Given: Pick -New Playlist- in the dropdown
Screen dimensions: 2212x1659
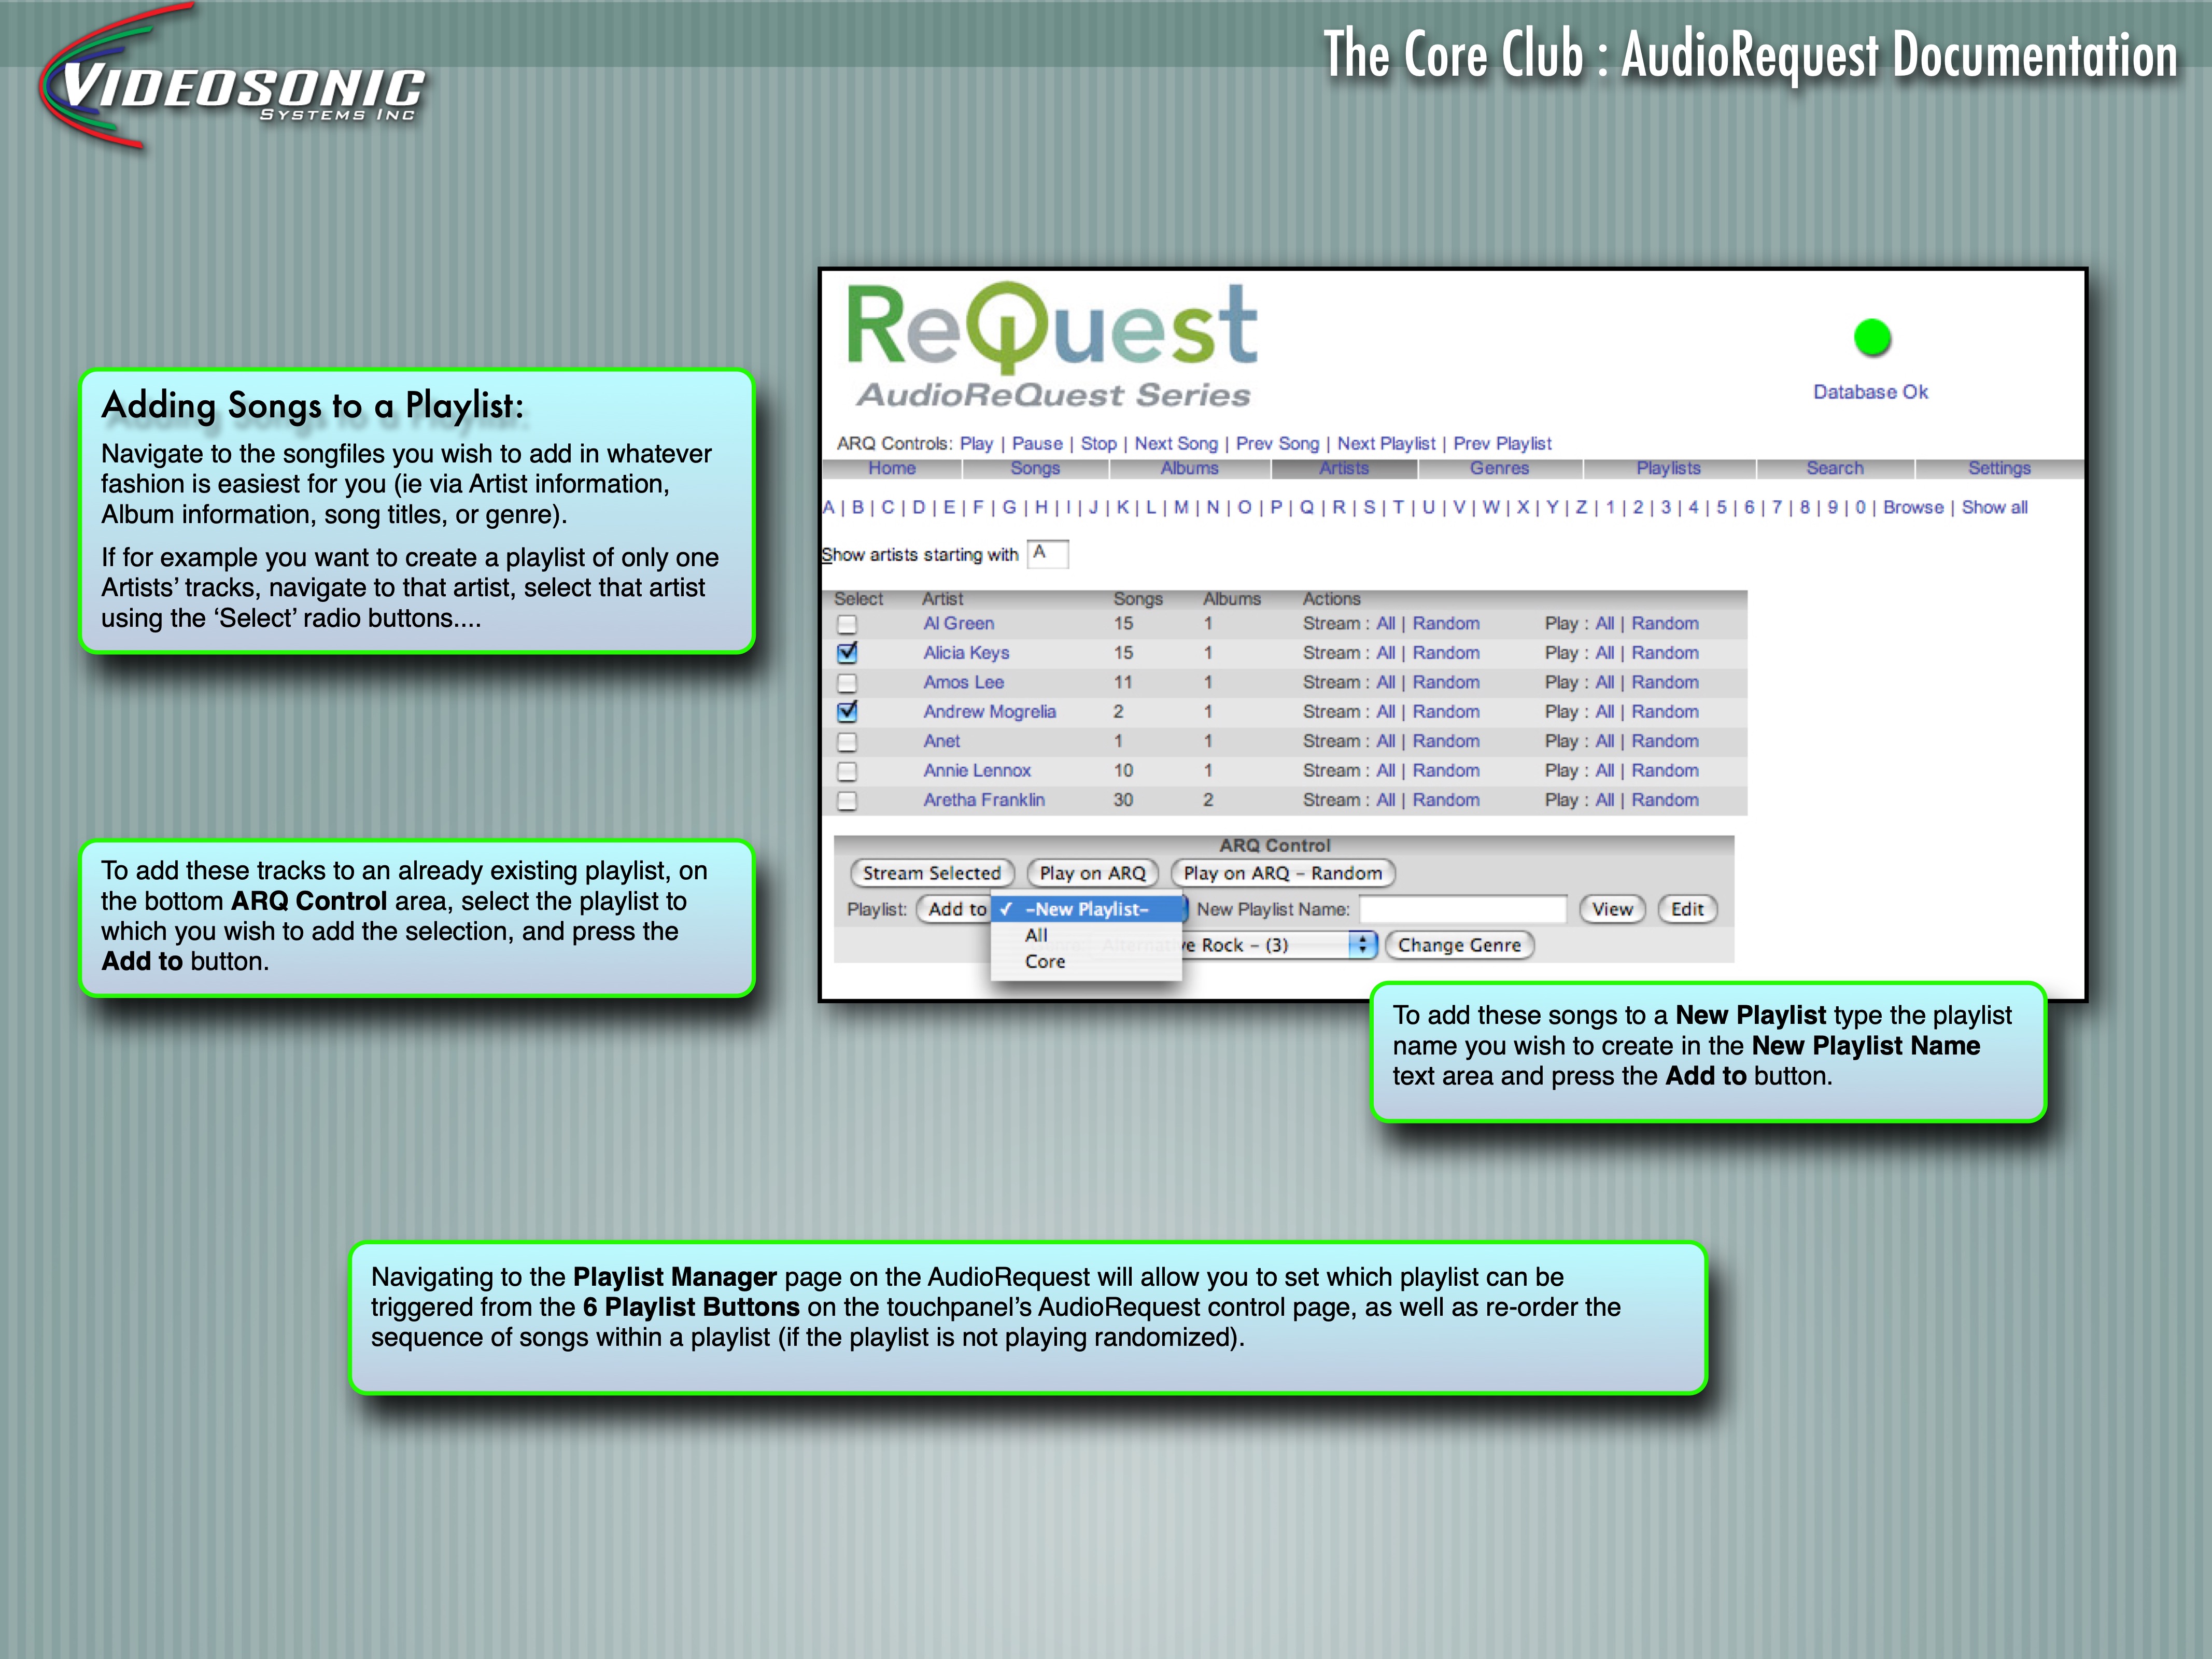Looking at the screenshot, I should tap(1087, 909).
